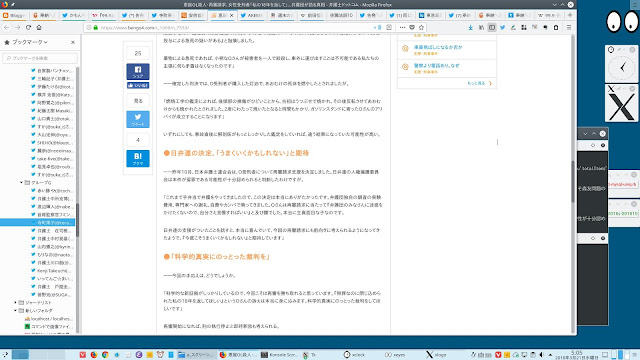
Task: Collapse the グループG bookmark folder
Action: click(22, 182)
